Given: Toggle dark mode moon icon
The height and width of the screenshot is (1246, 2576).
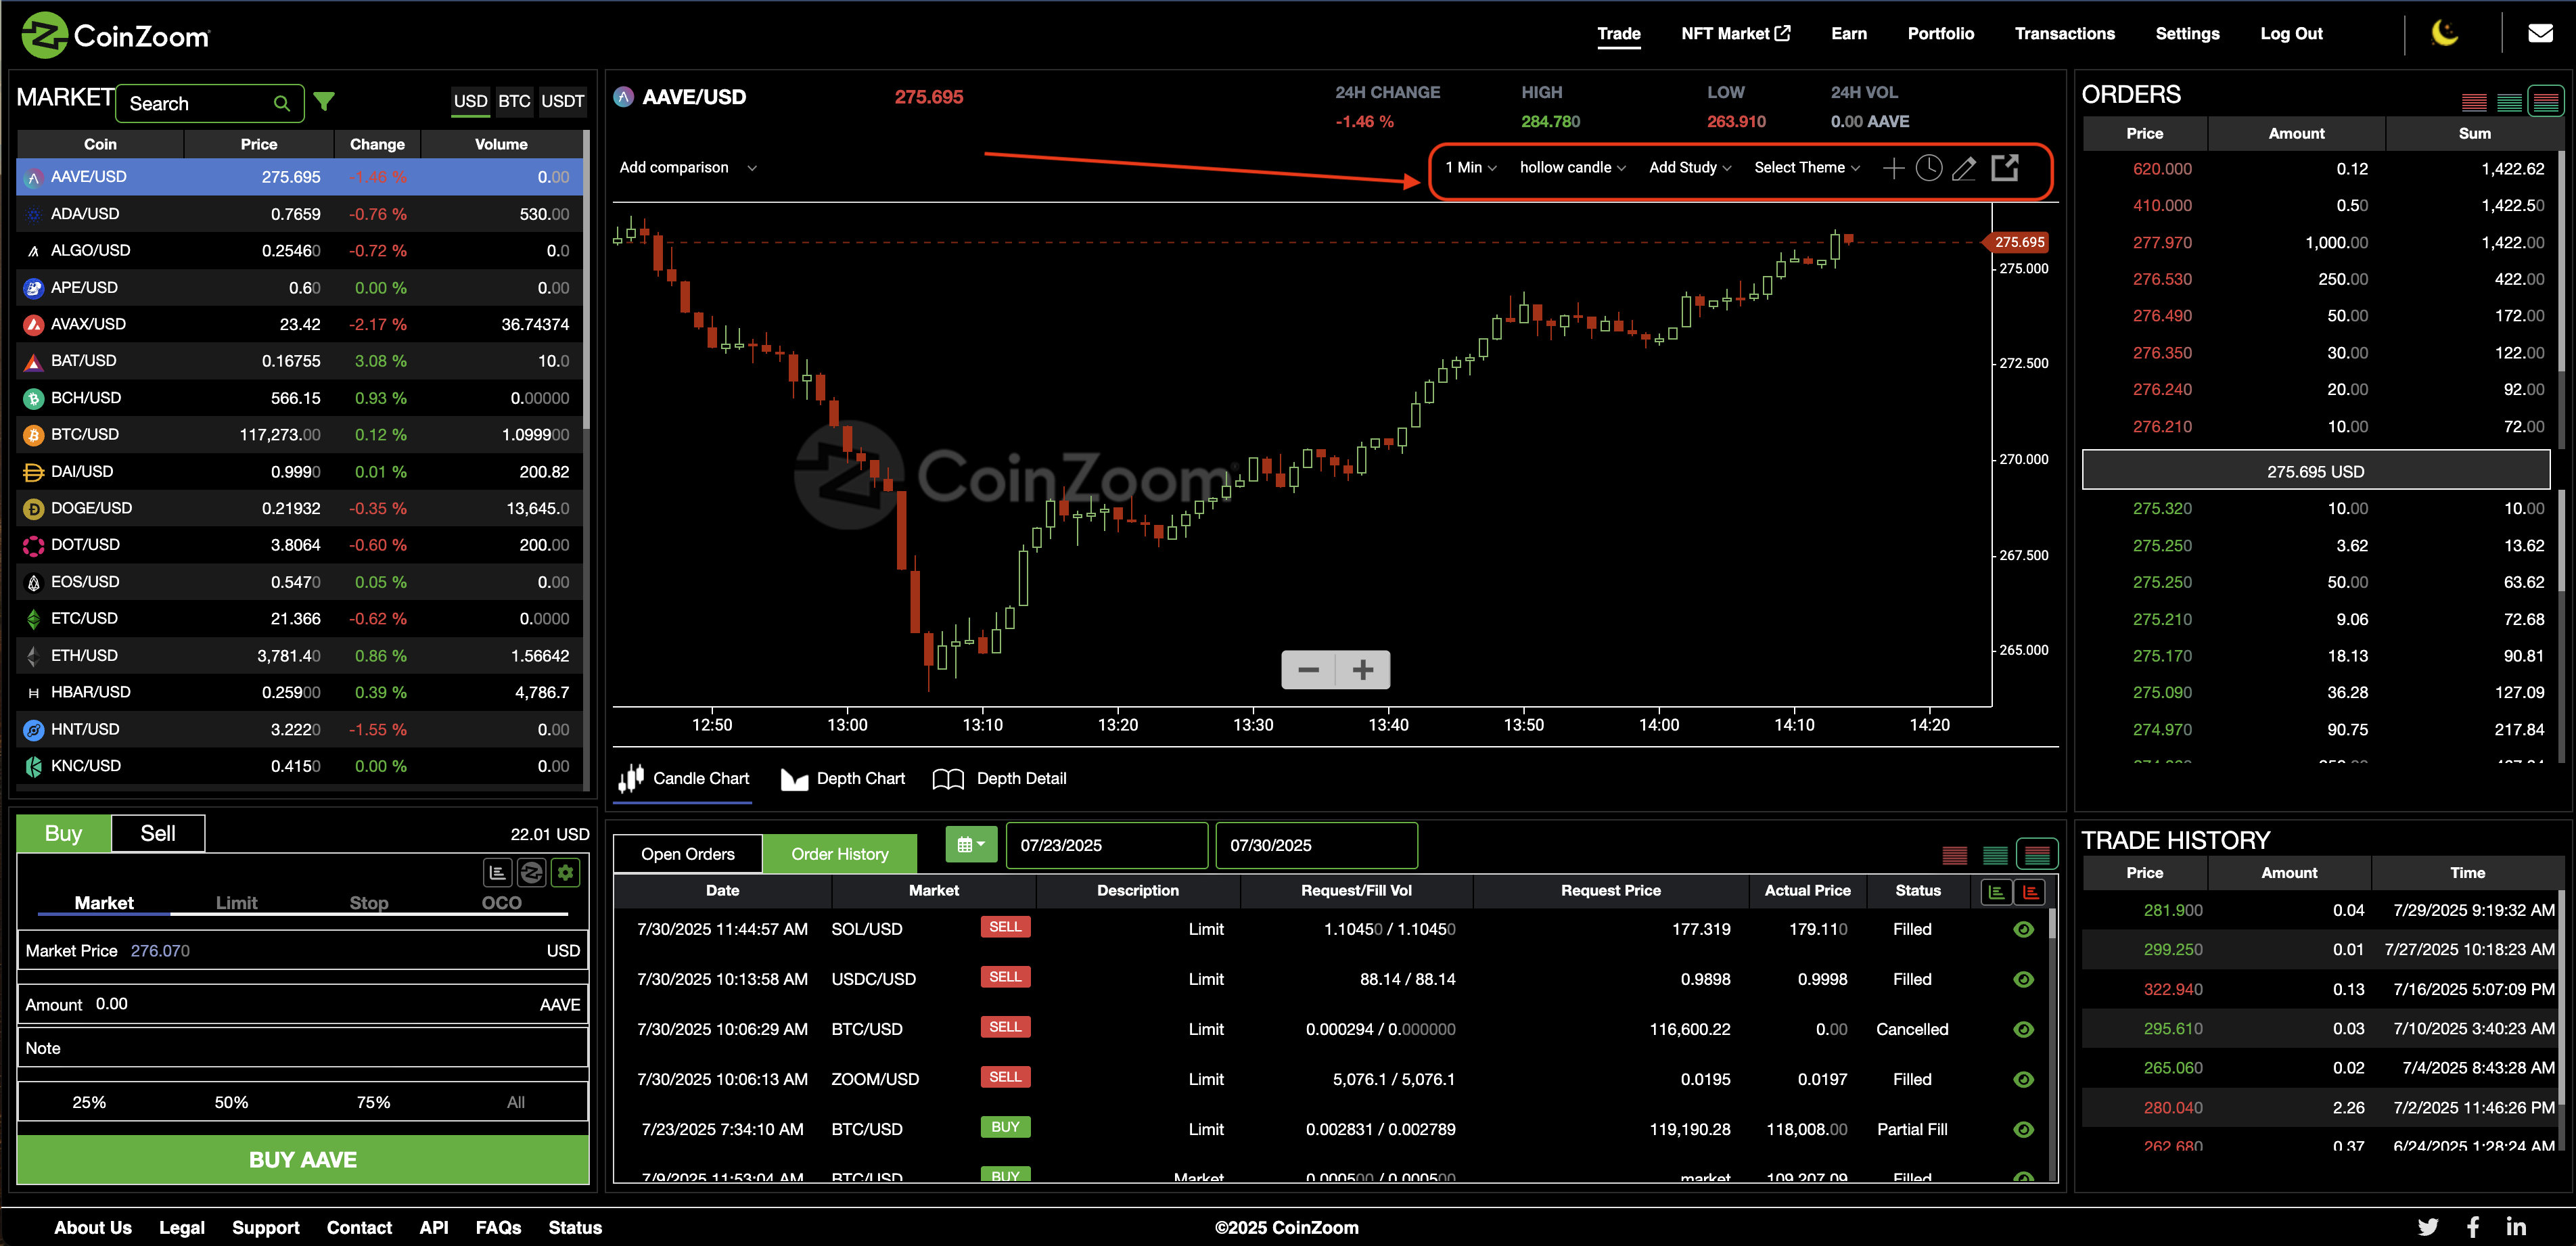Looking at the screenshot, I should coord(2444,33).
